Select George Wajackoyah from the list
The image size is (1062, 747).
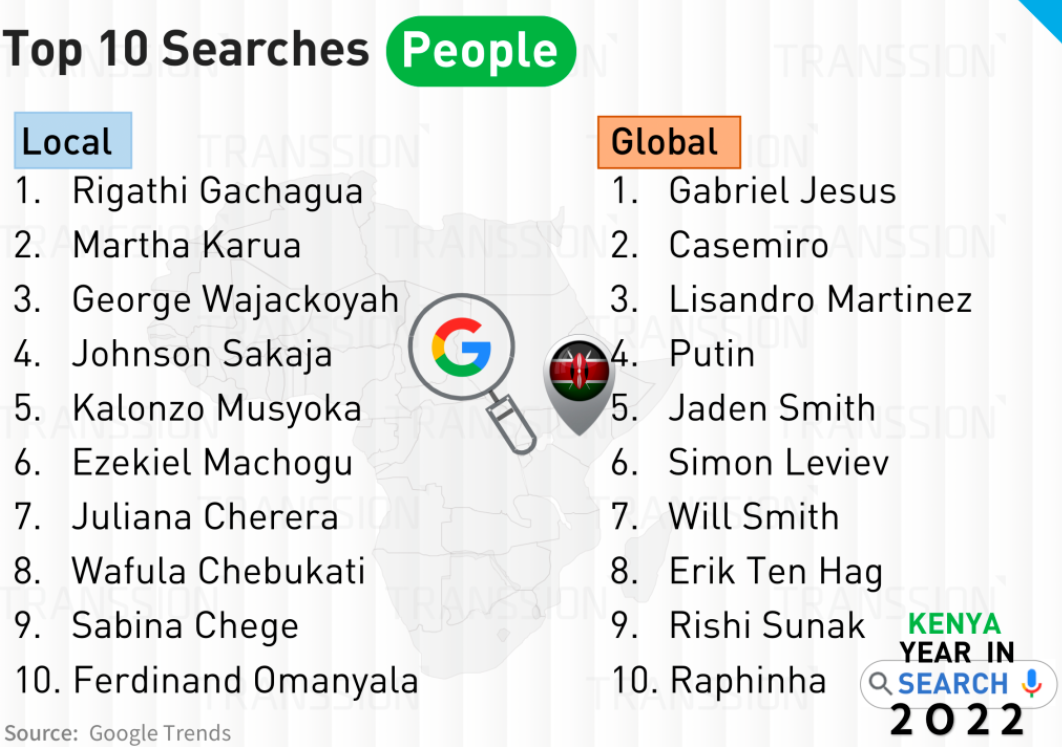(235, 299)
